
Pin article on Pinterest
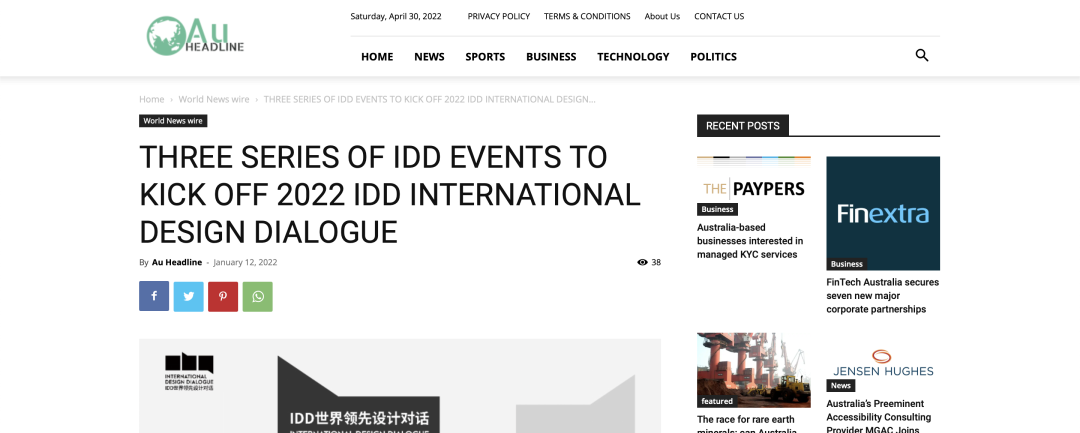click(222, 296)
